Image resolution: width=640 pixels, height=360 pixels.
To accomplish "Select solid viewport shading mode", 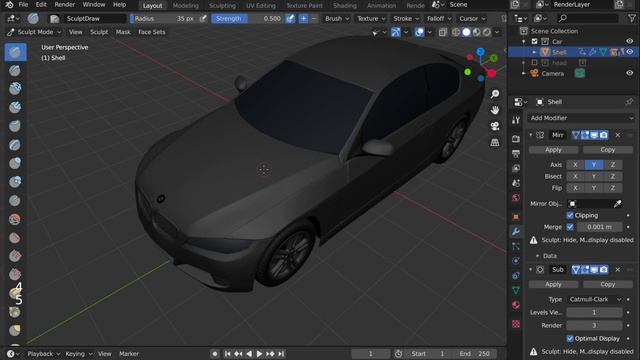I will point(466,32).
